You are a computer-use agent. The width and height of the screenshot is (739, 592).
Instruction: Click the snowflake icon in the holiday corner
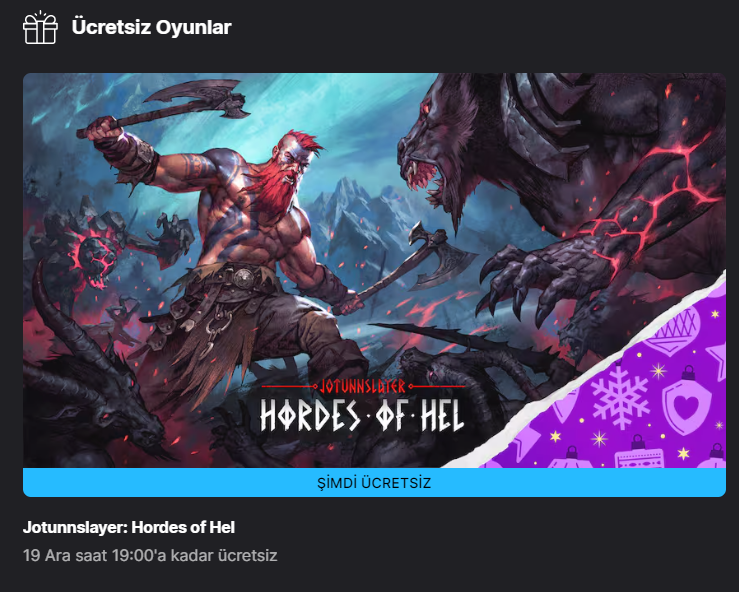point(619,397)
